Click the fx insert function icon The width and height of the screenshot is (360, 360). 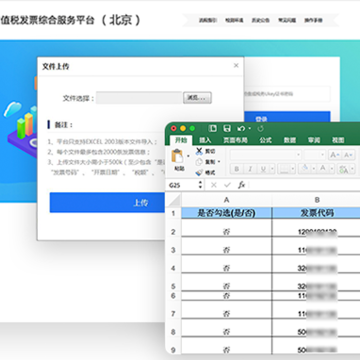(x=241, y=185)
